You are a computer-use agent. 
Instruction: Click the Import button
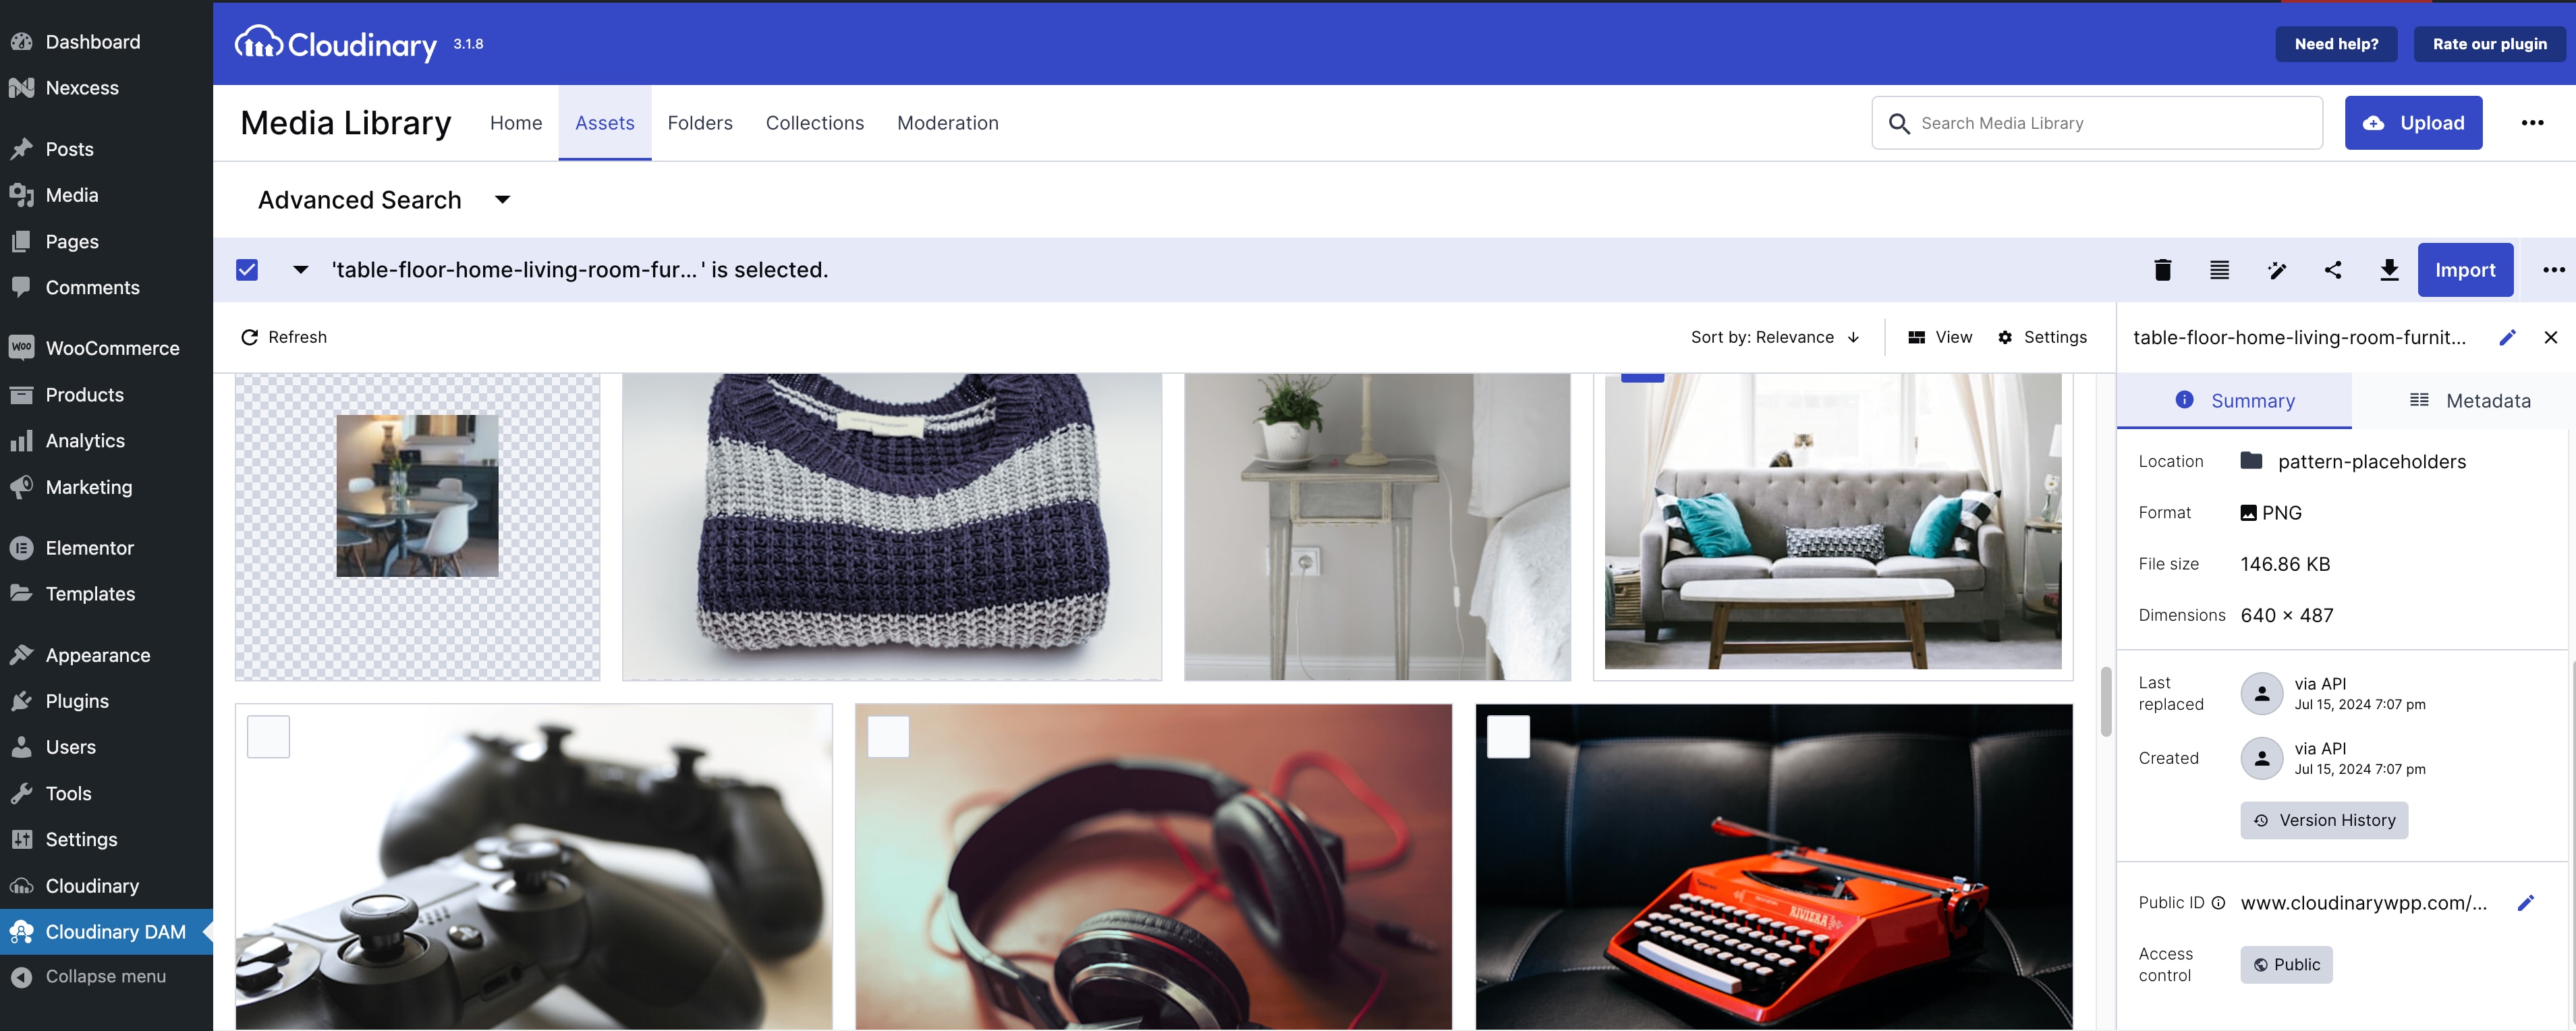click(x=2465, y=270)
